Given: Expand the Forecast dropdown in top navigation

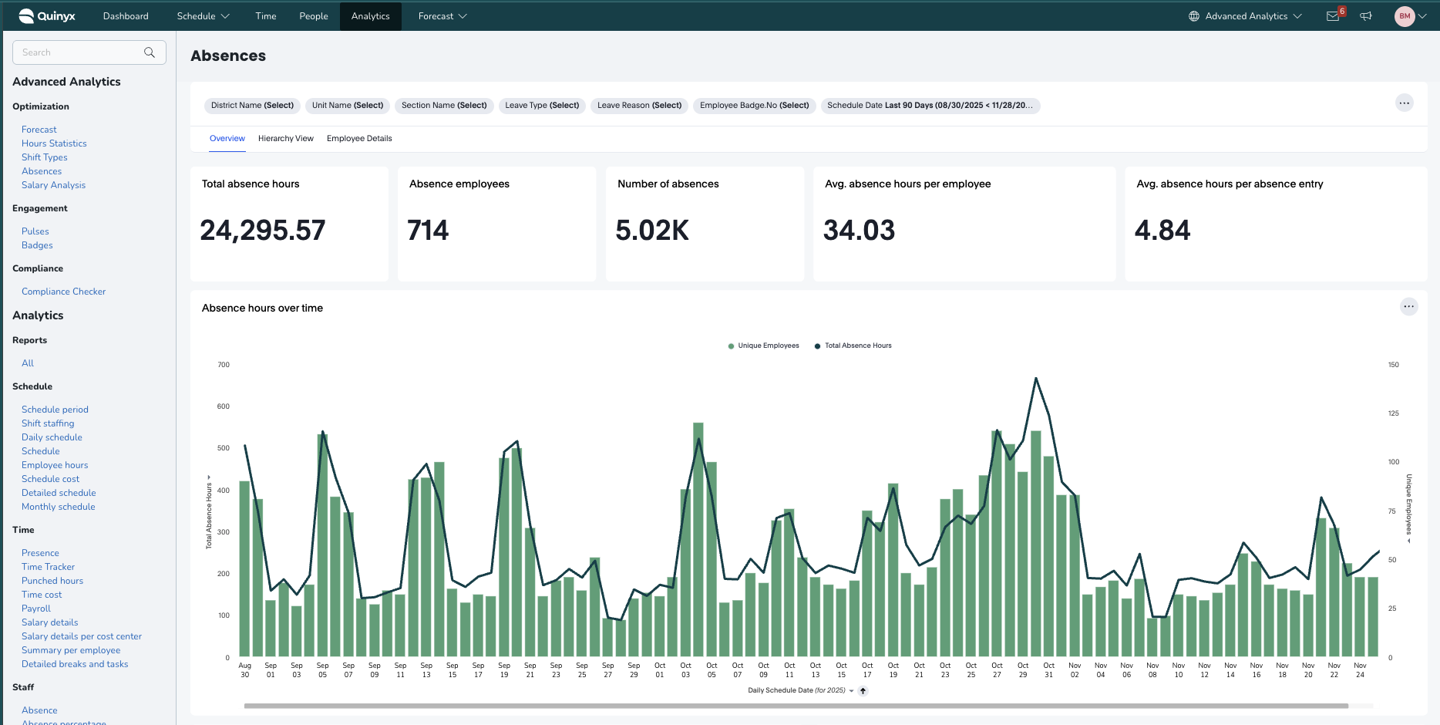Looking at the screenshot, I should tap(442, 16).
